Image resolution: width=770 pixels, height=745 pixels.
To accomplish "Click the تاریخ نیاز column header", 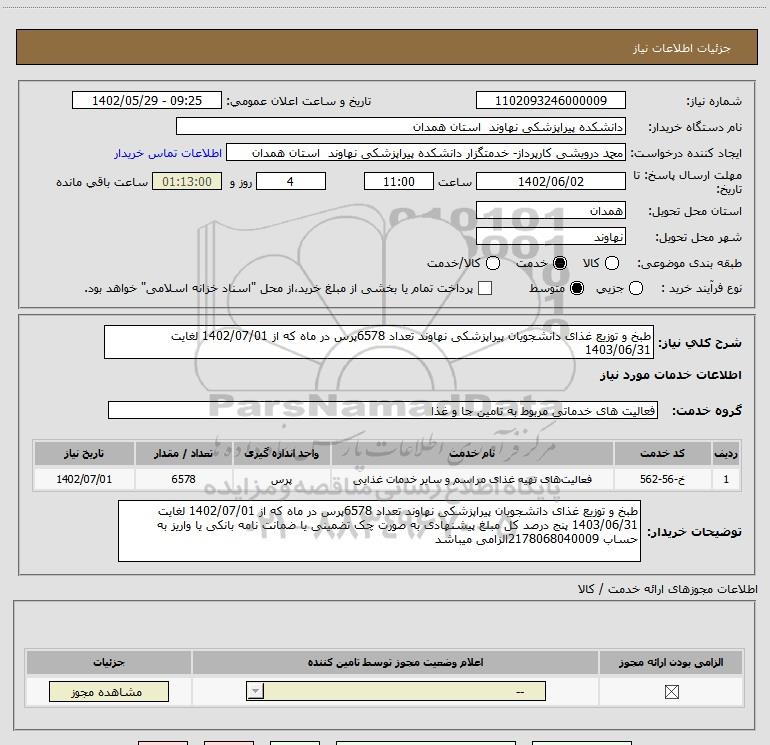I will [x=84, y=453].
